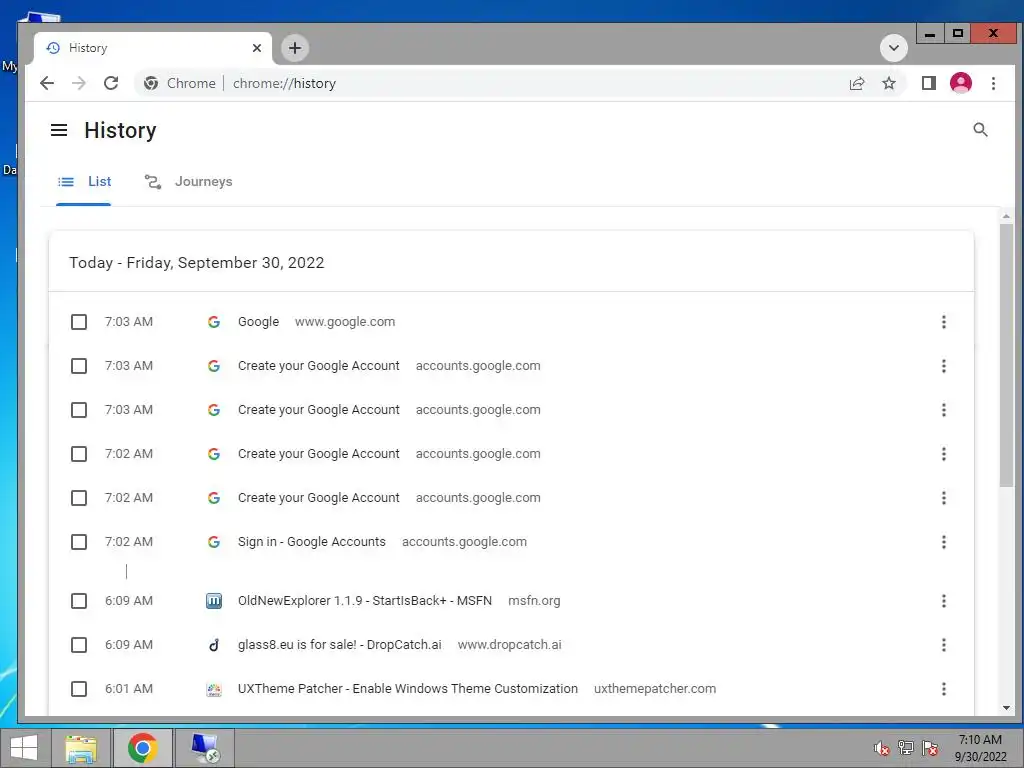Click the Chrome site info chip
The image size is (1024, 768).
(x=180, y=83)
